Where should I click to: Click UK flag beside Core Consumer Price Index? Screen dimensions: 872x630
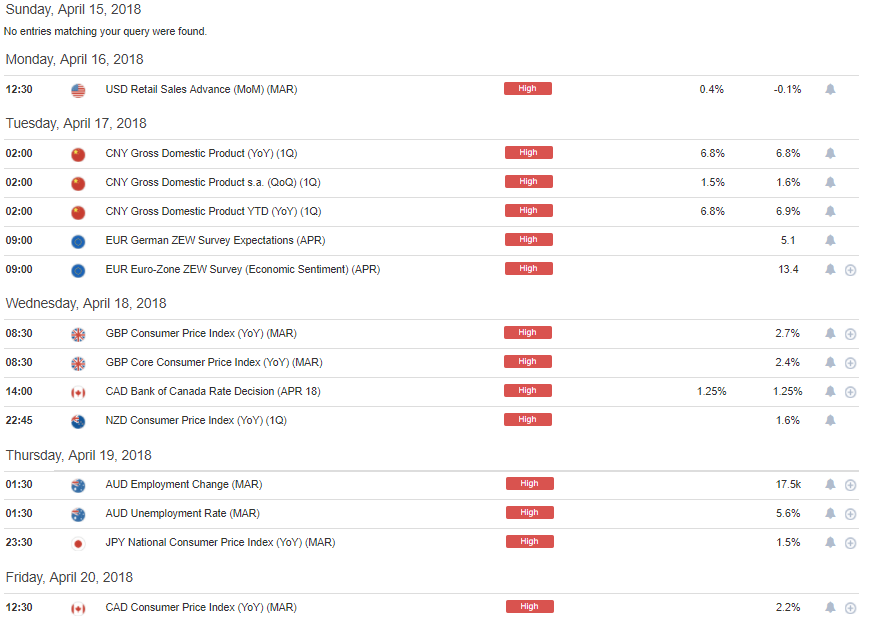(78, 363)
